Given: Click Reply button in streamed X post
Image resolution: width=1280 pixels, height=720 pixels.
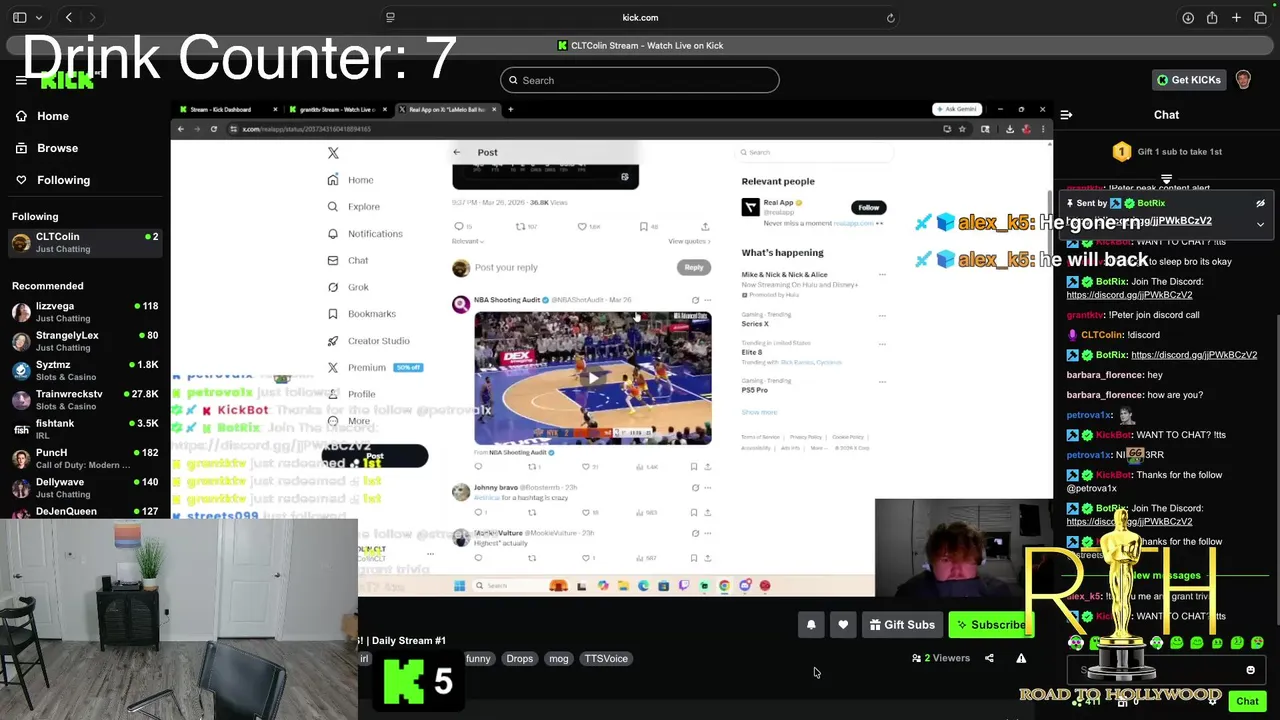Looking at the screenshot, I should 694,267.
